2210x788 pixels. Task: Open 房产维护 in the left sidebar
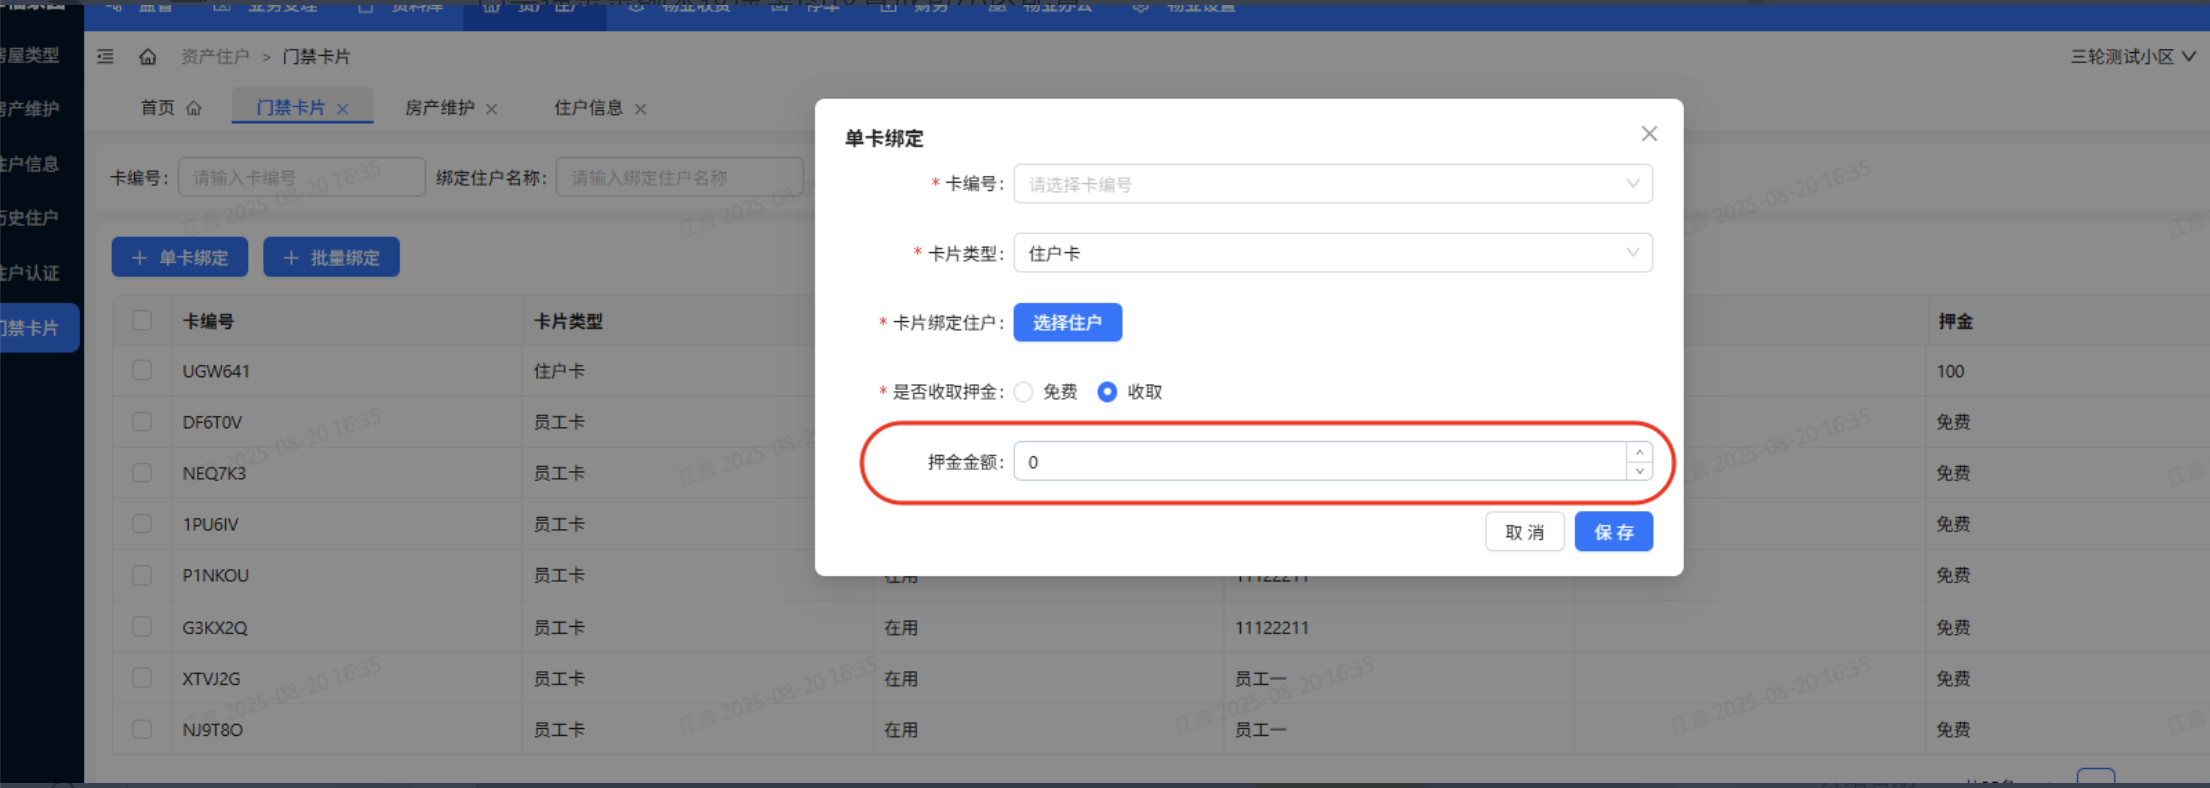(30, 109)
